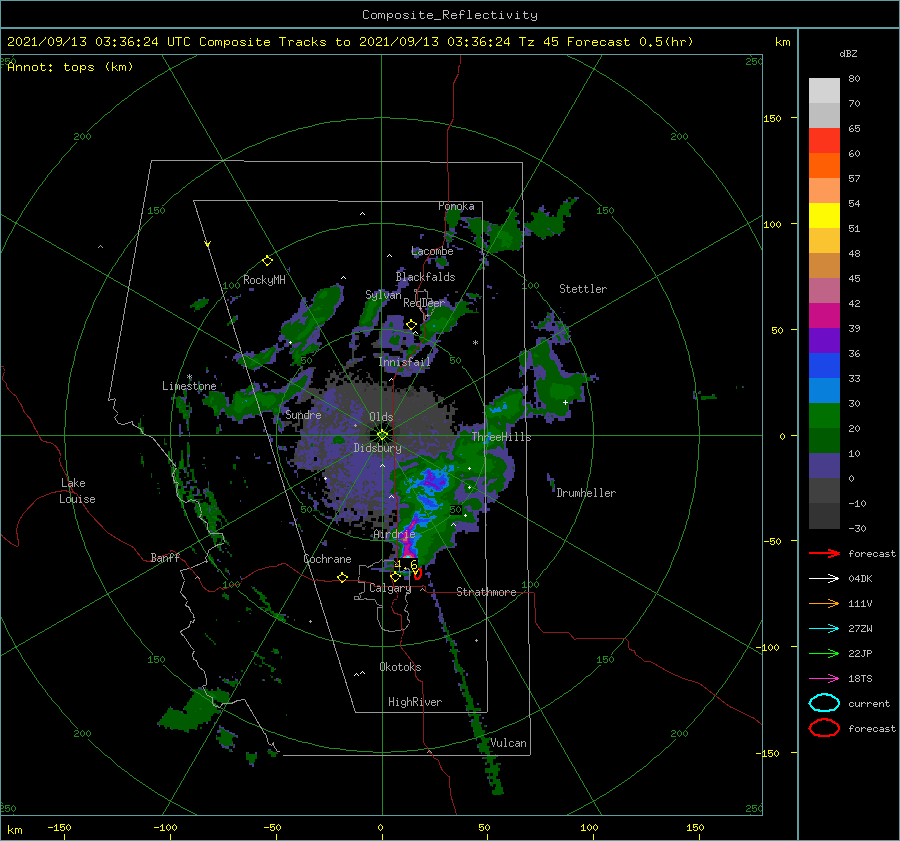Click the Lake Louise label

(77, 491)
